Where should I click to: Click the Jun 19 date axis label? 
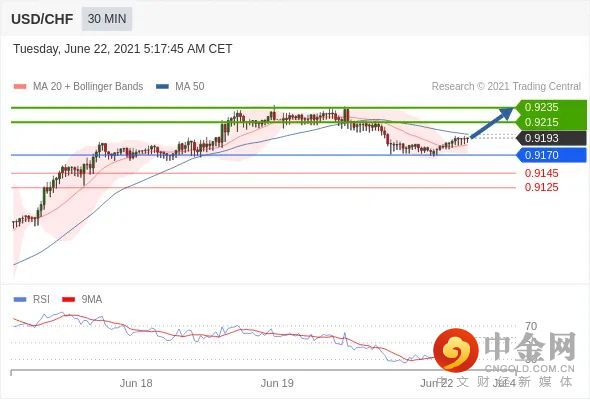click(277, 383)
